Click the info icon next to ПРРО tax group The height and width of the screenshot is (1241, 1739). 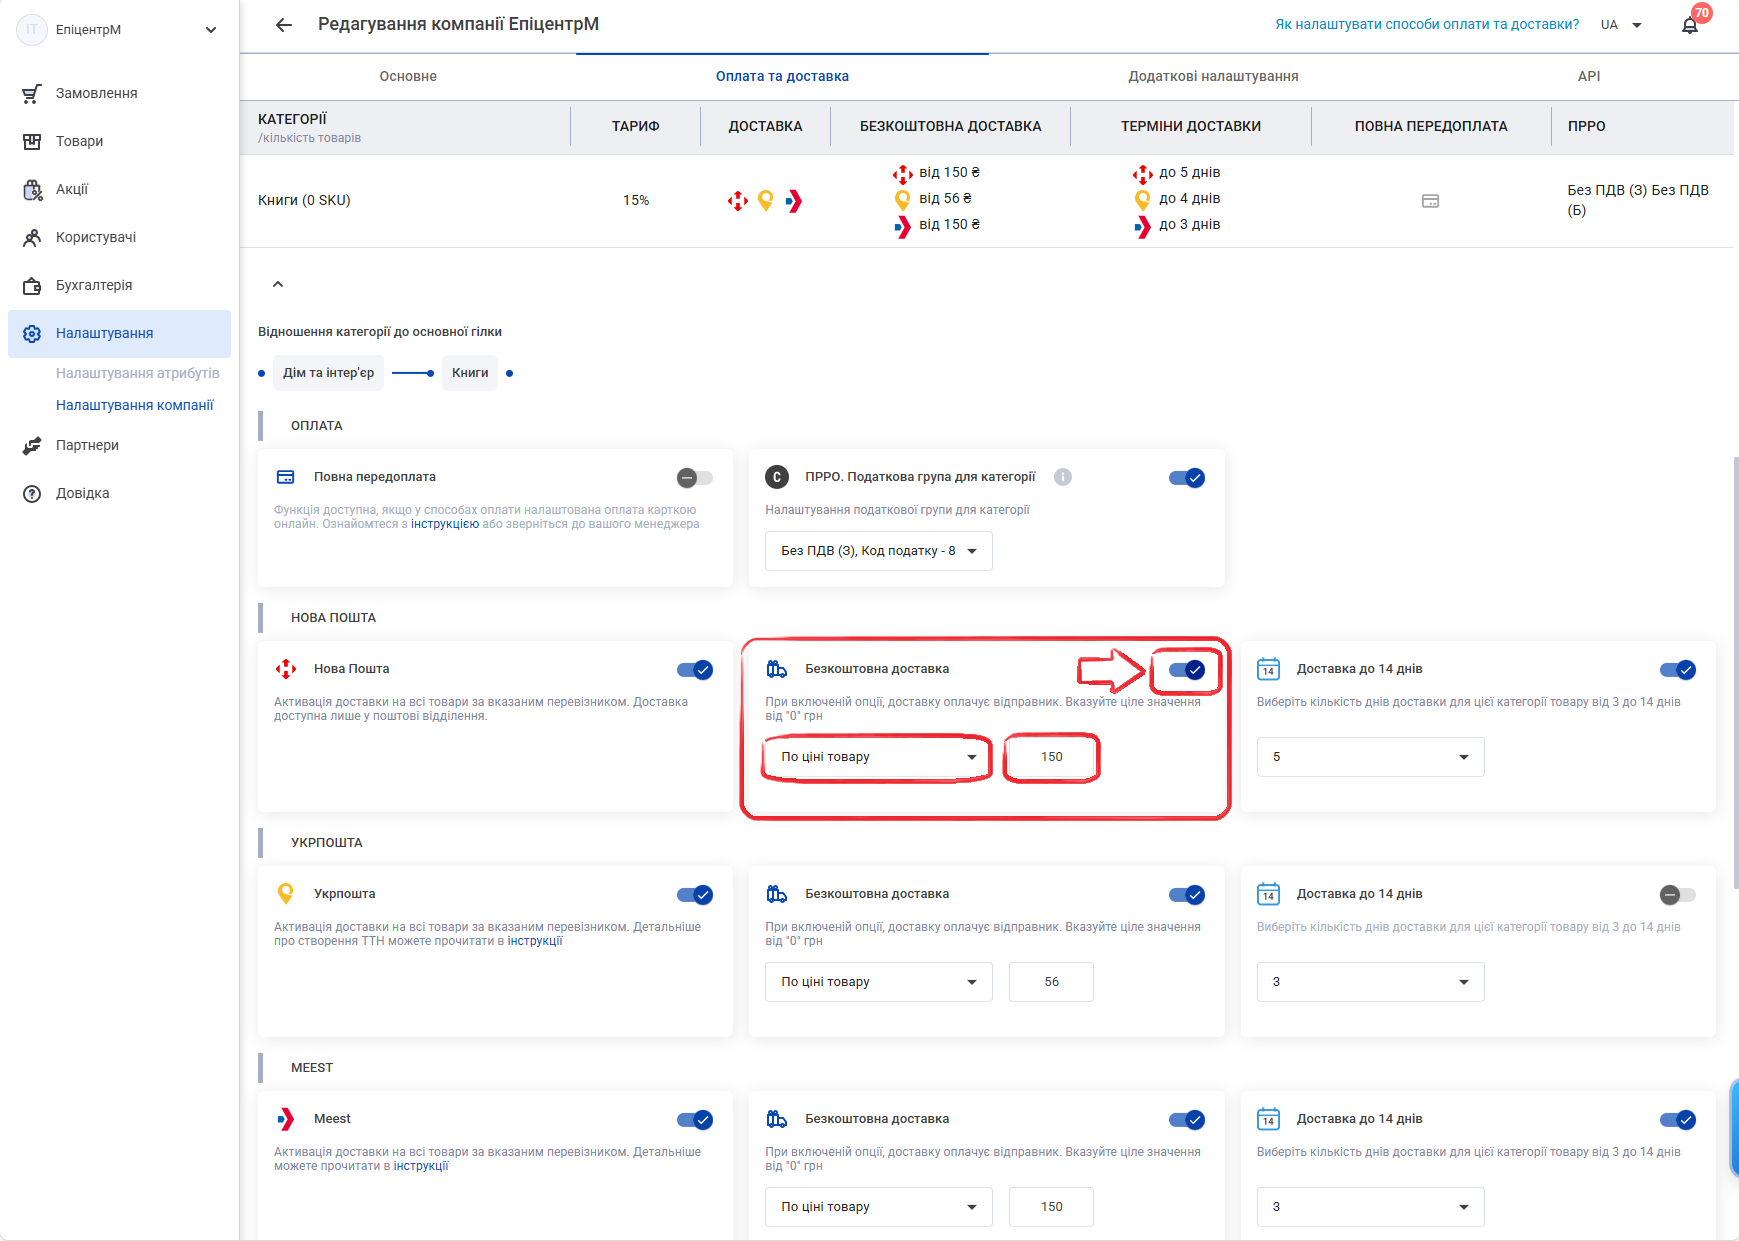click(1063, 477)
